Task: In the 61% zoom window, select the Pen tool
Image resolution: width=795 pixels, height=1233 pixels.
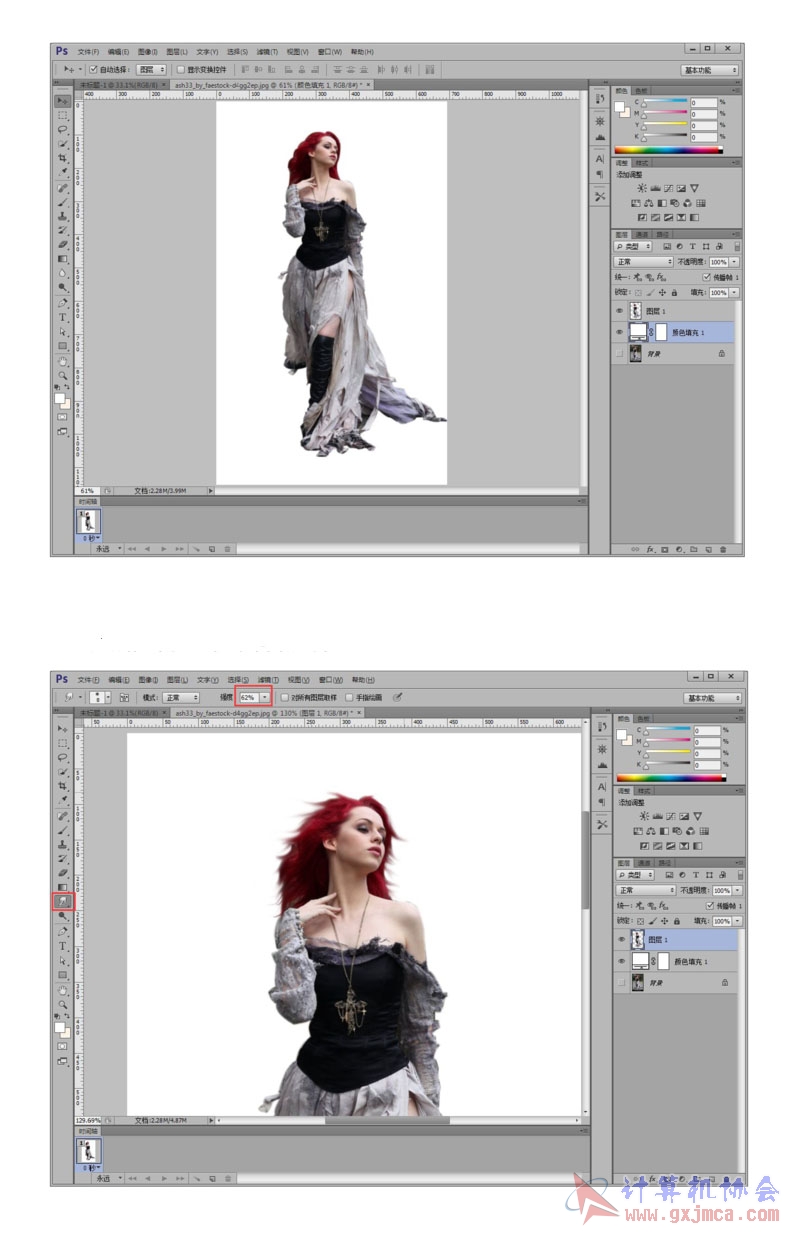Action: click(62, 302)
